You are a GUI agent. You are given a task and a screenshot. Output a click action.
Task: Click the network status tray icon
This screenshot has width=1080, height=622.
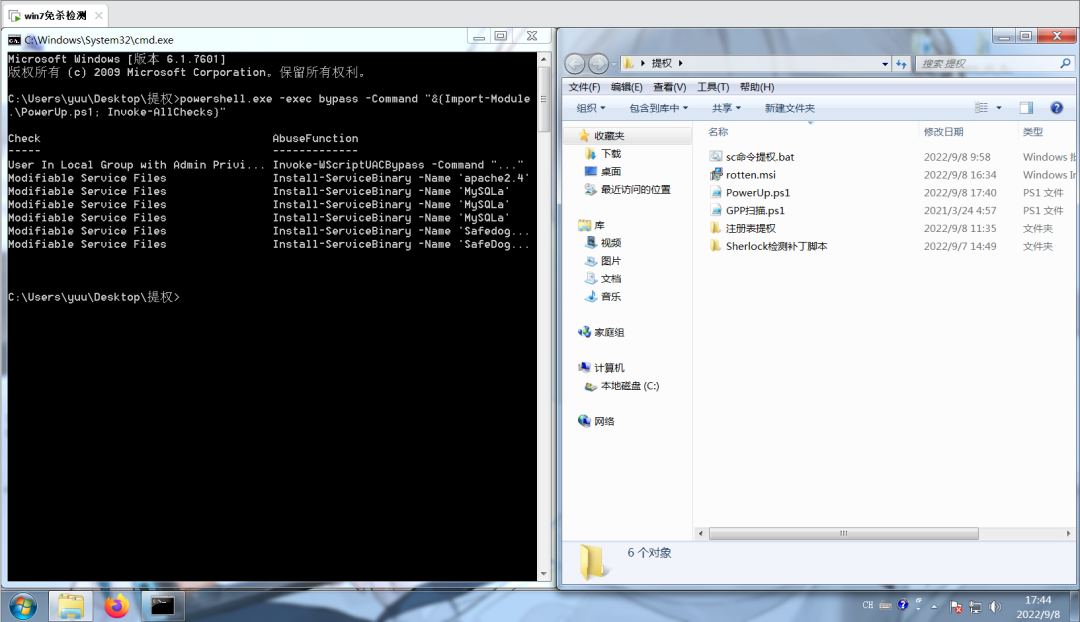coord(975,607)
